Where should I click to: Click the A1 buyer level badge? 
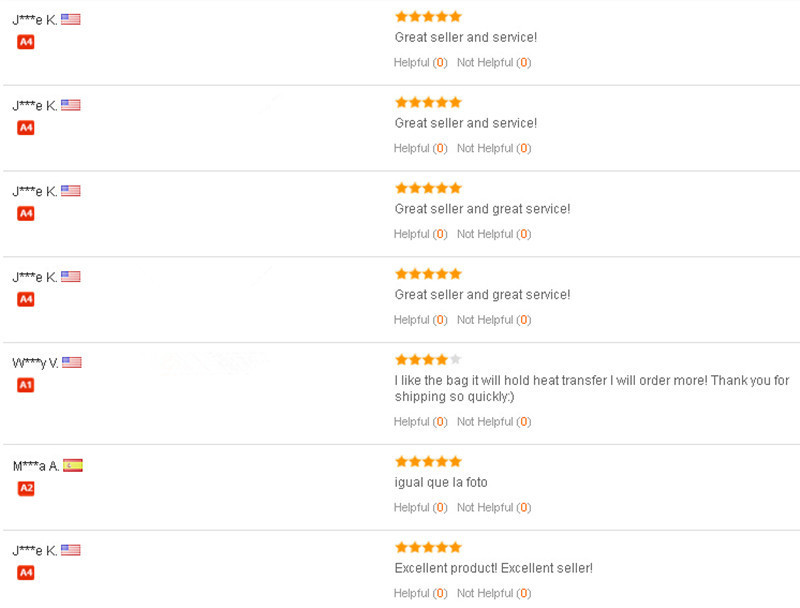pos(26,385)
